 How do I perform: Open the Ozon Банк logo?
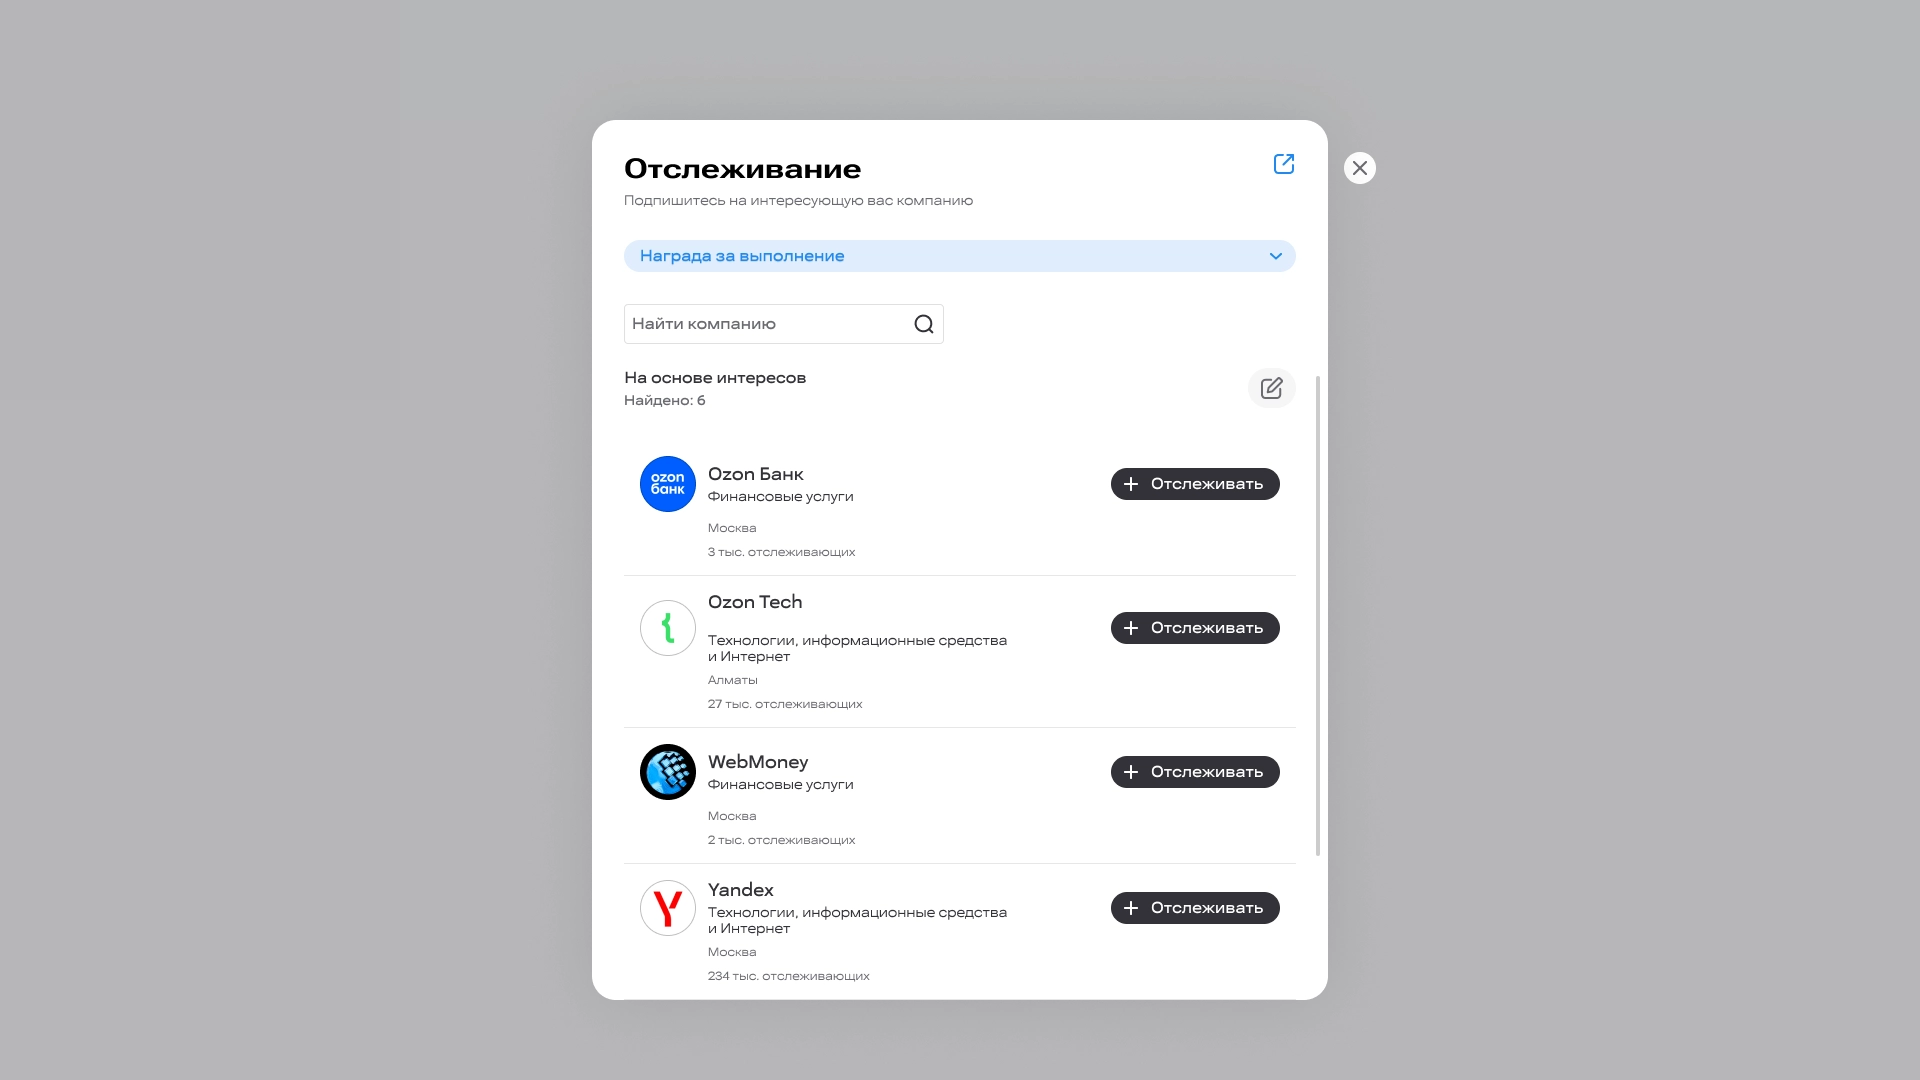(x=668, y=484)
